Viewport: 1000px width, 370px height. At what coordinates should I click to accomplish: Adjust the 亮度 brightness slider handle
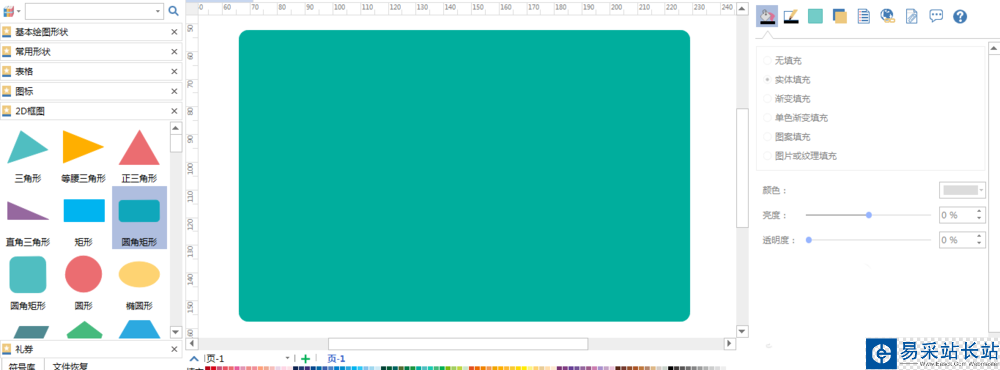click(869, 215)
